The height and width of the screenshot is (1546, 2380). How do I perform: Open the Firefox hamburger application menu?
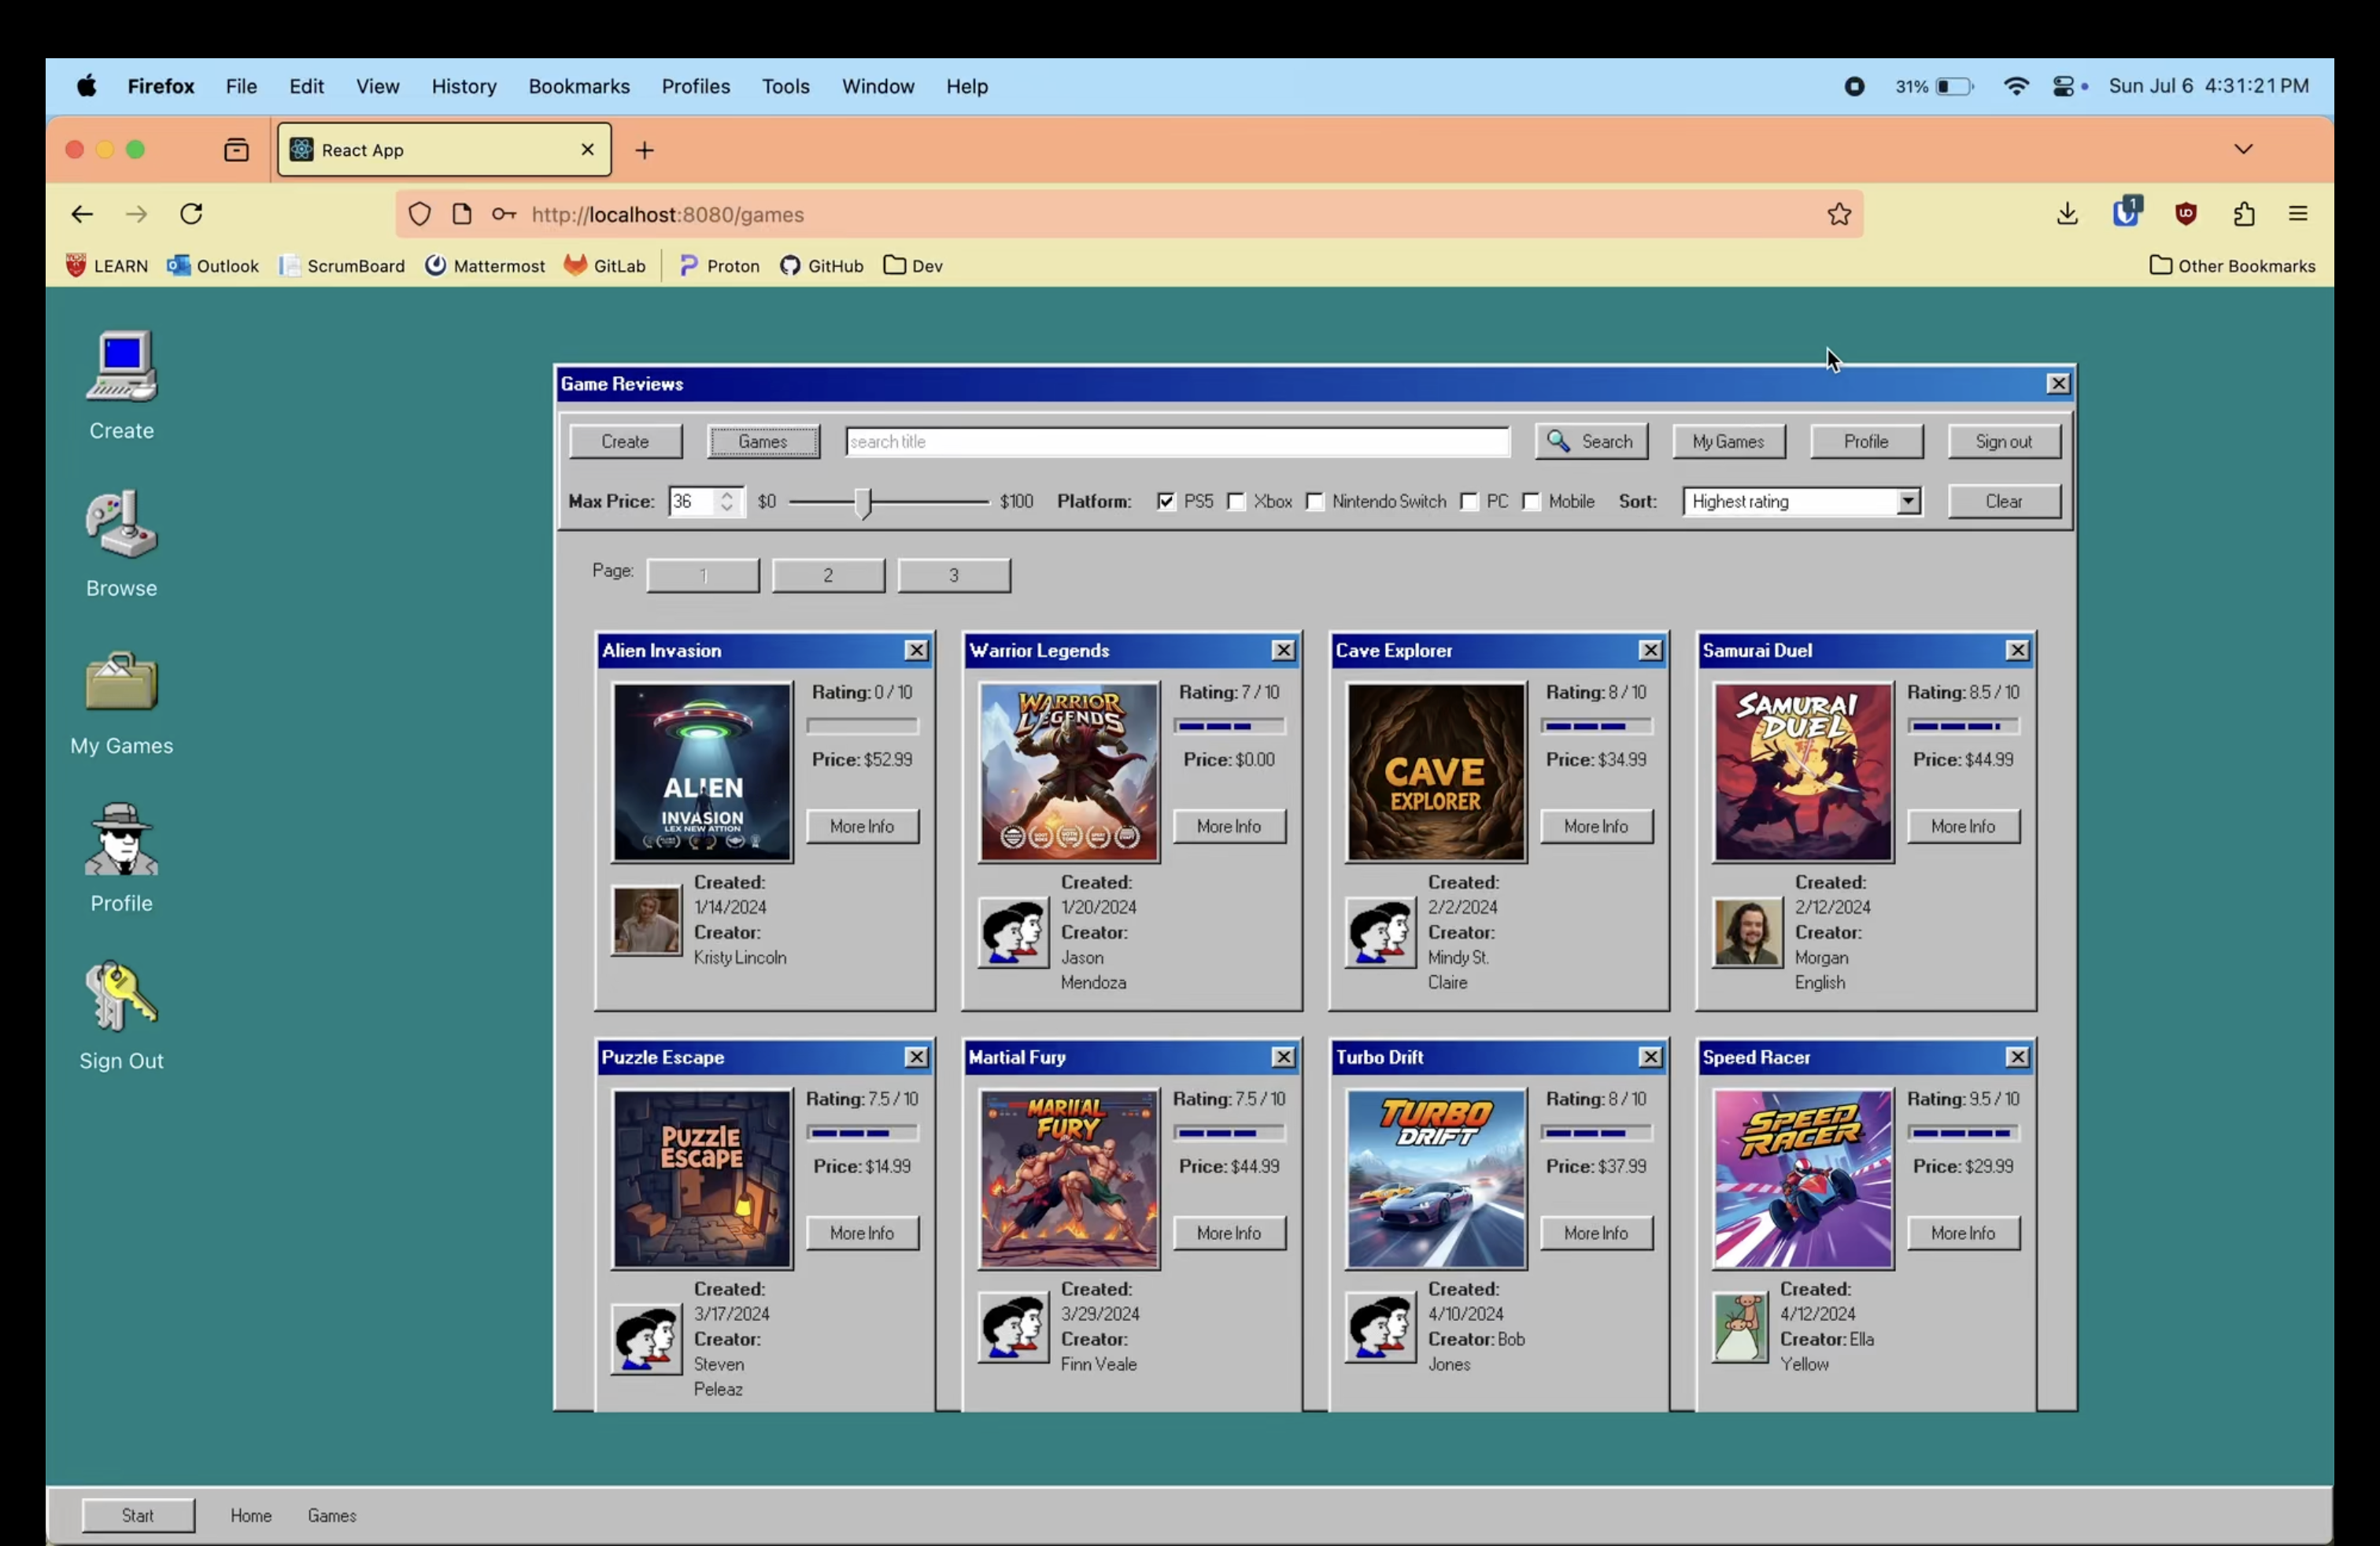pyautogui.click(x=2298, y=214)
